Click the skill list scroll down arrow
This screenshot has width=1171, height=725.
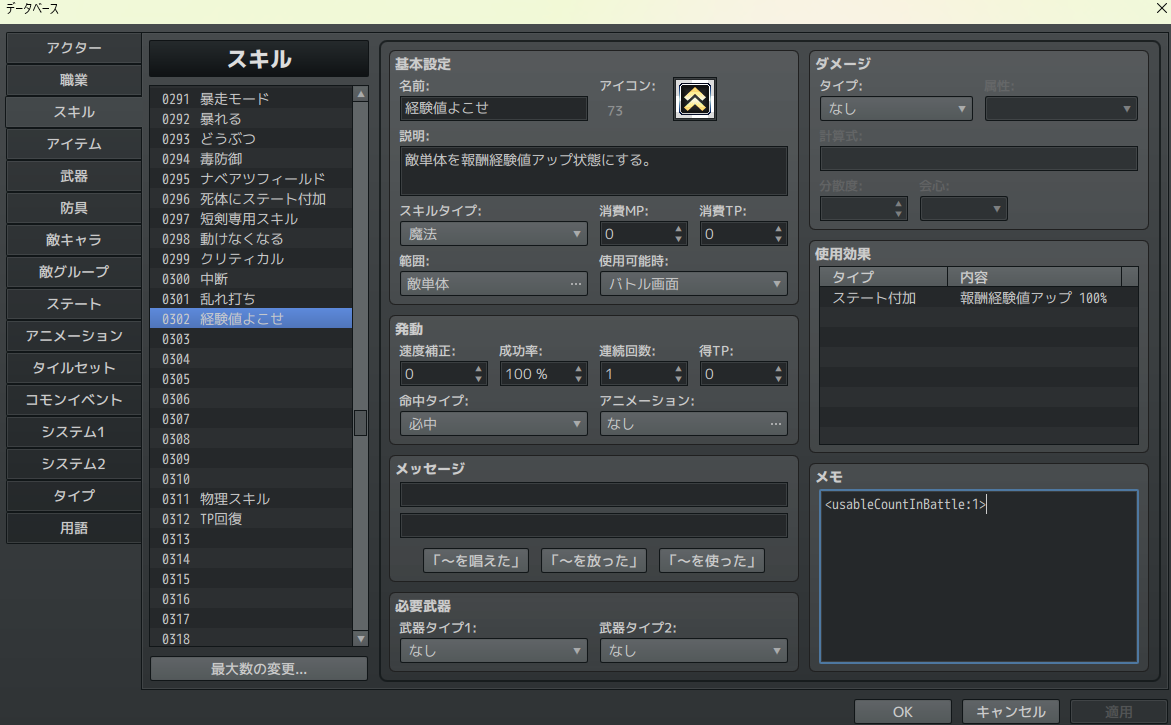(361, 638)
